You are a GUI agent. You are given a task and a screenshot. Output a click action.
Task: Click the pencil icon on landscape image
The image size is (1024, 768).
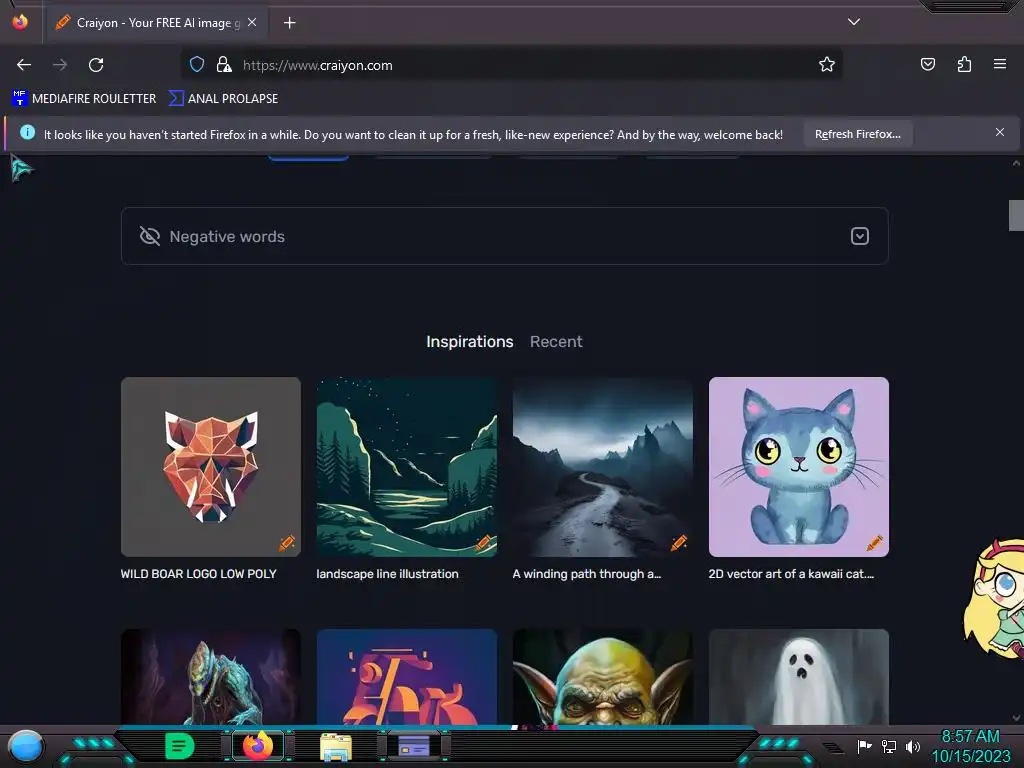[x=483, y=543]
